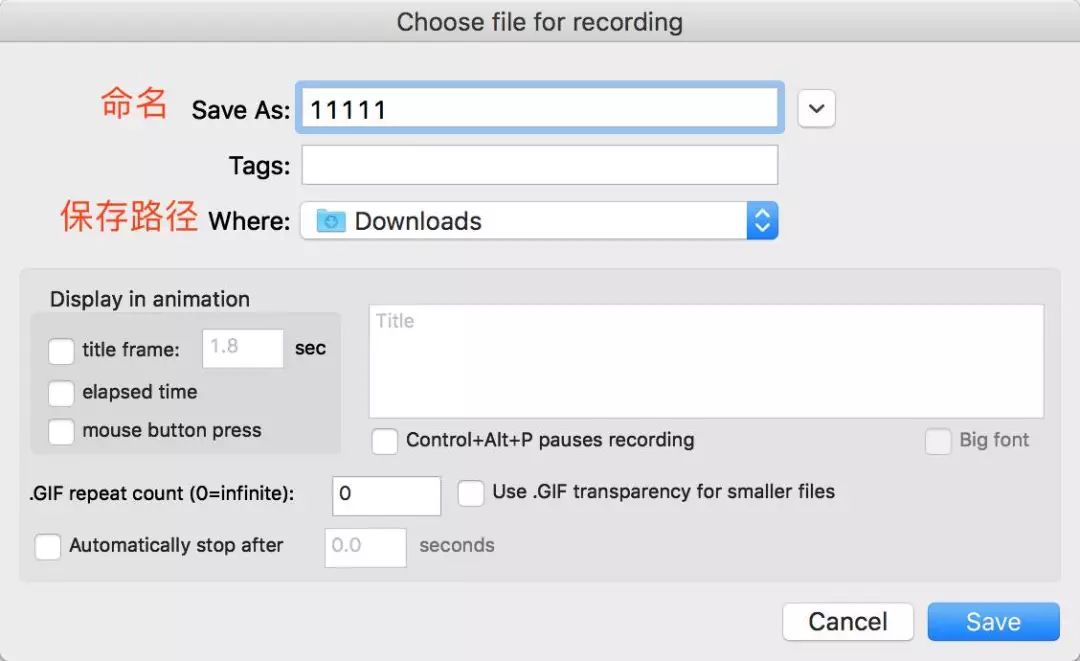This screenshot has height=661, width=1080.
Task: Open the Where folder dropdown
Action: (540, 220)
